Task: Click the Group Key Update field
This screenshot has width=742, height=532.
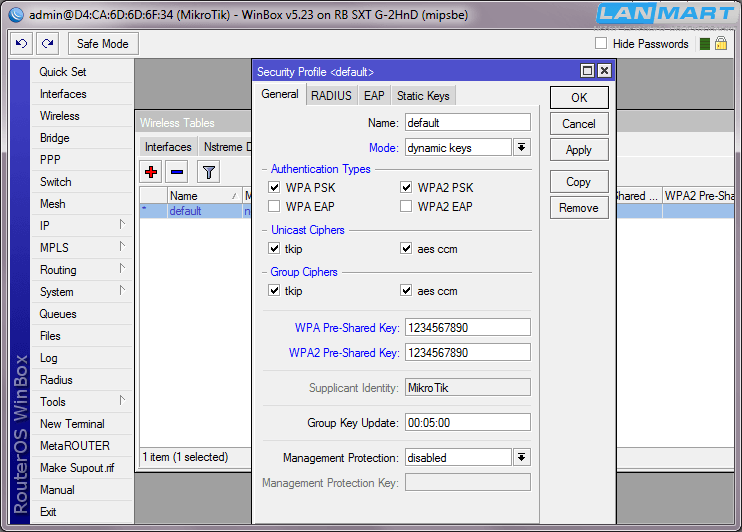Action: 468,423
